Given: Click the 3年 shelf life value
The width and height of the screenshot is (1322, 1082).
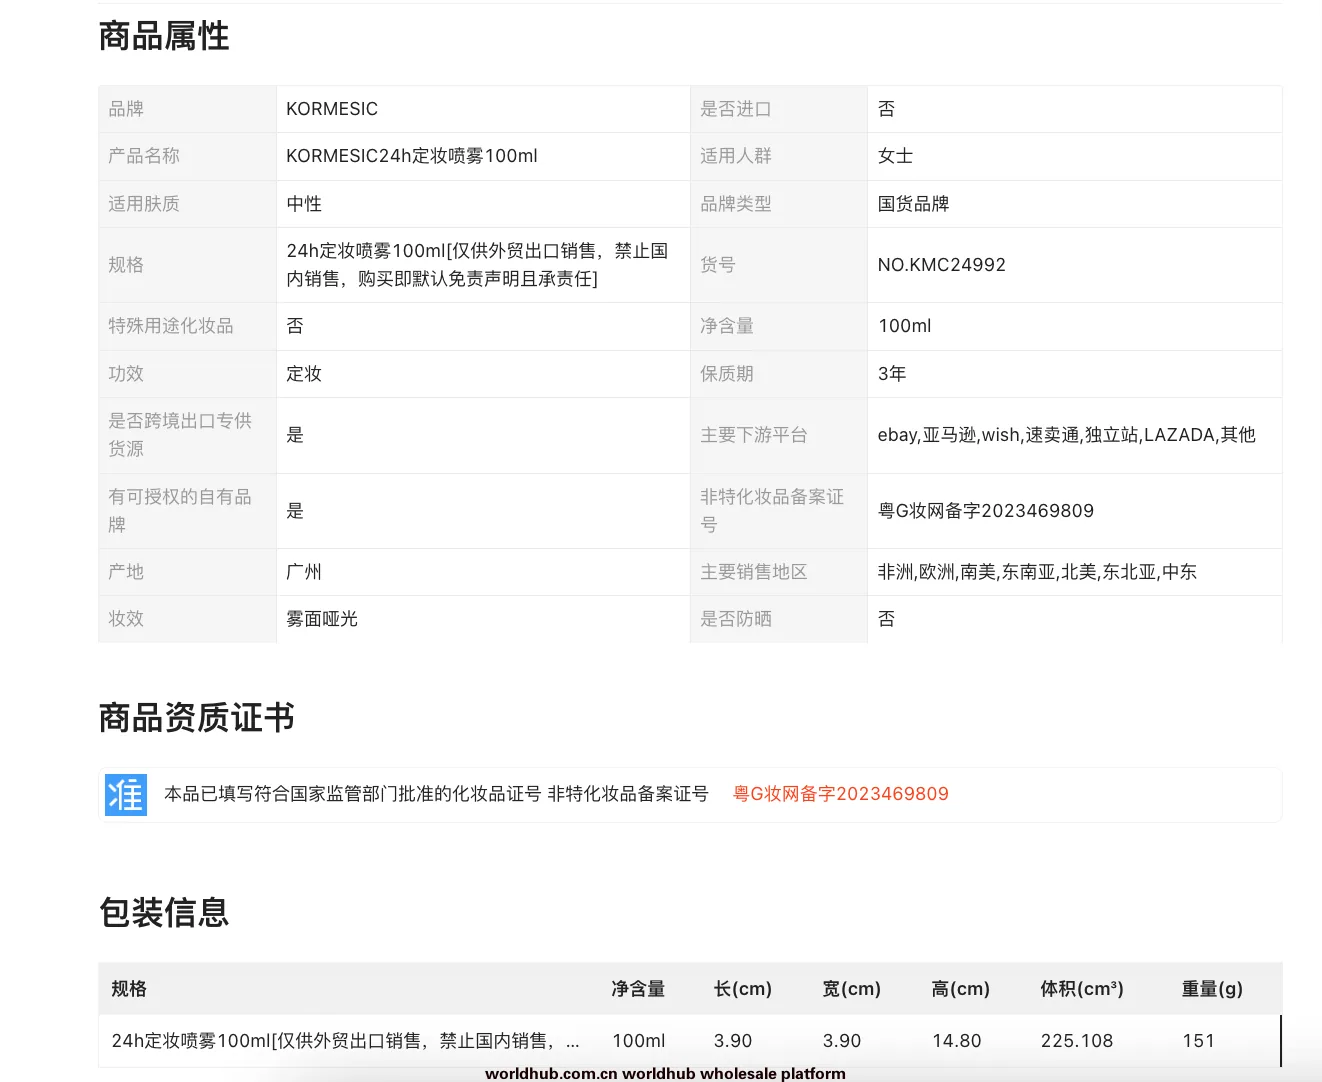Looking at the screenshot, I should (892, 374).
